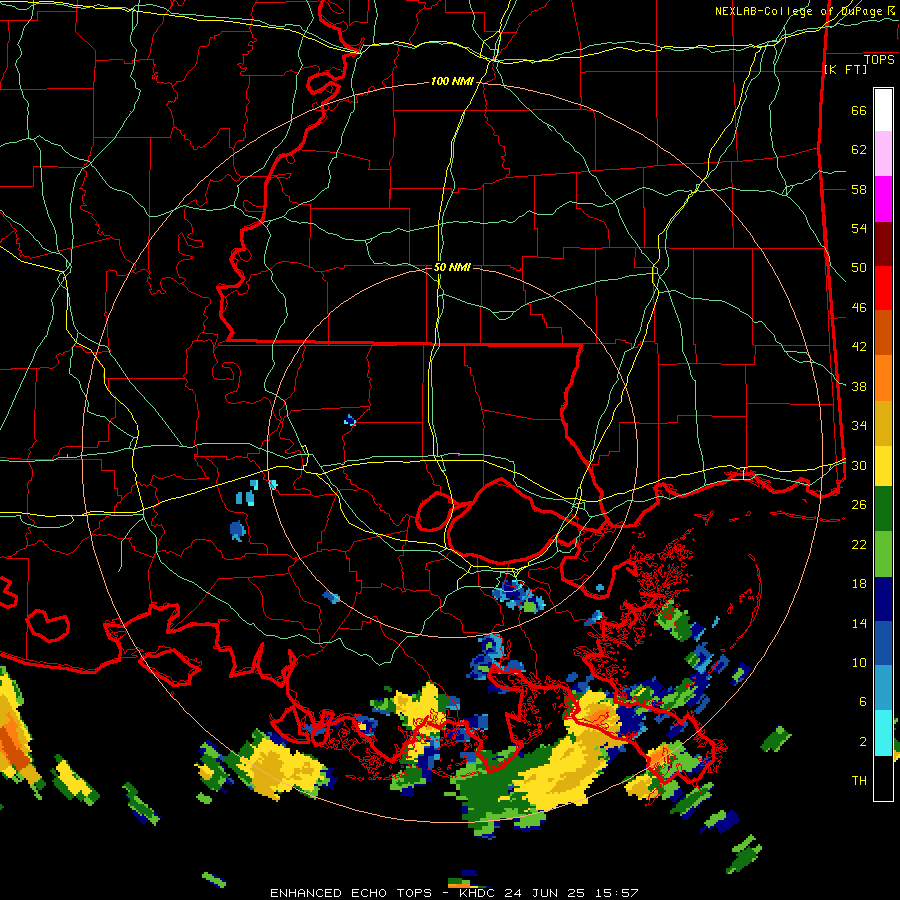Image resolution: width=900 pixels, height=900 pixels.
Task: Click the '6' legend value
Action: (x=863, y=701)
